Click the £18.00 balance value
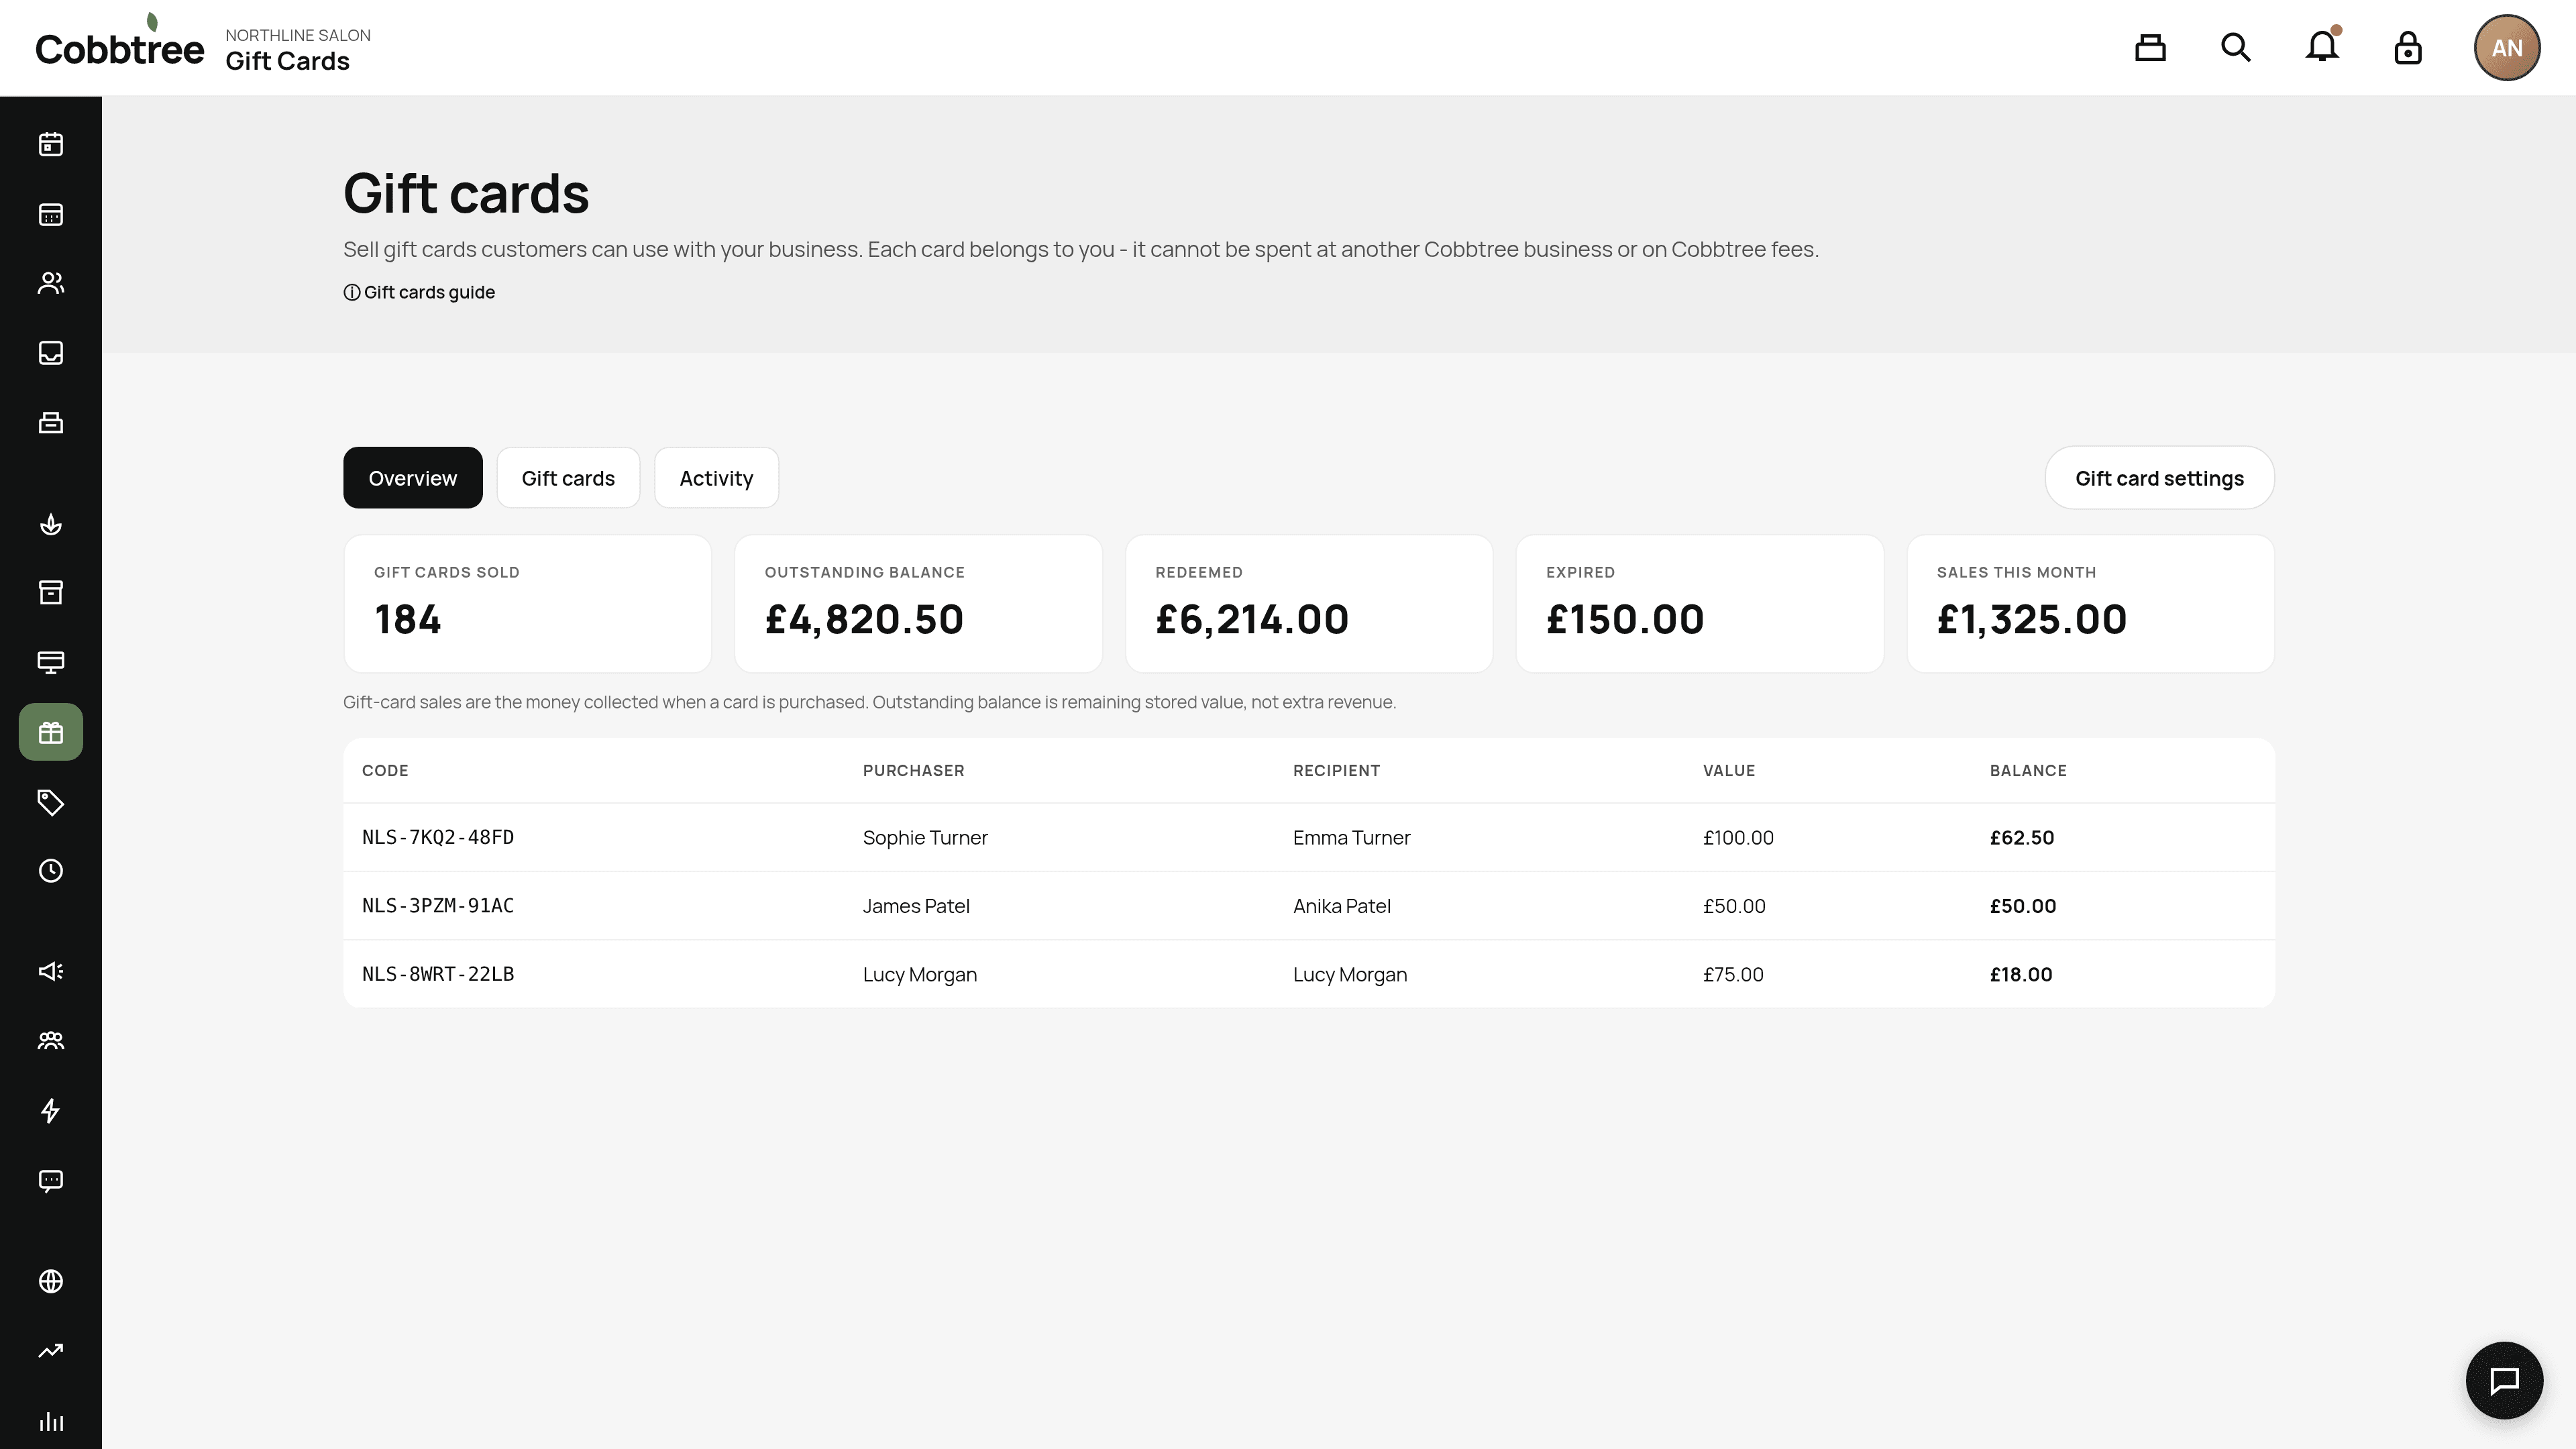 point(2021,975)
